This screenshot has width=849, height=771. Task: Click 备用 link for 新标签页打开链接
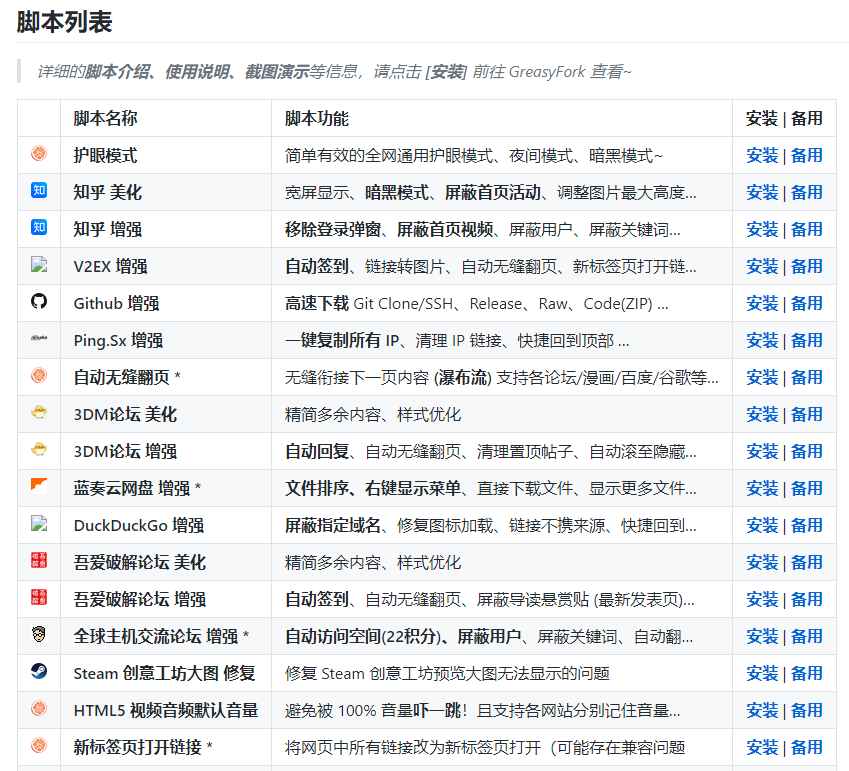pos(807,747)
